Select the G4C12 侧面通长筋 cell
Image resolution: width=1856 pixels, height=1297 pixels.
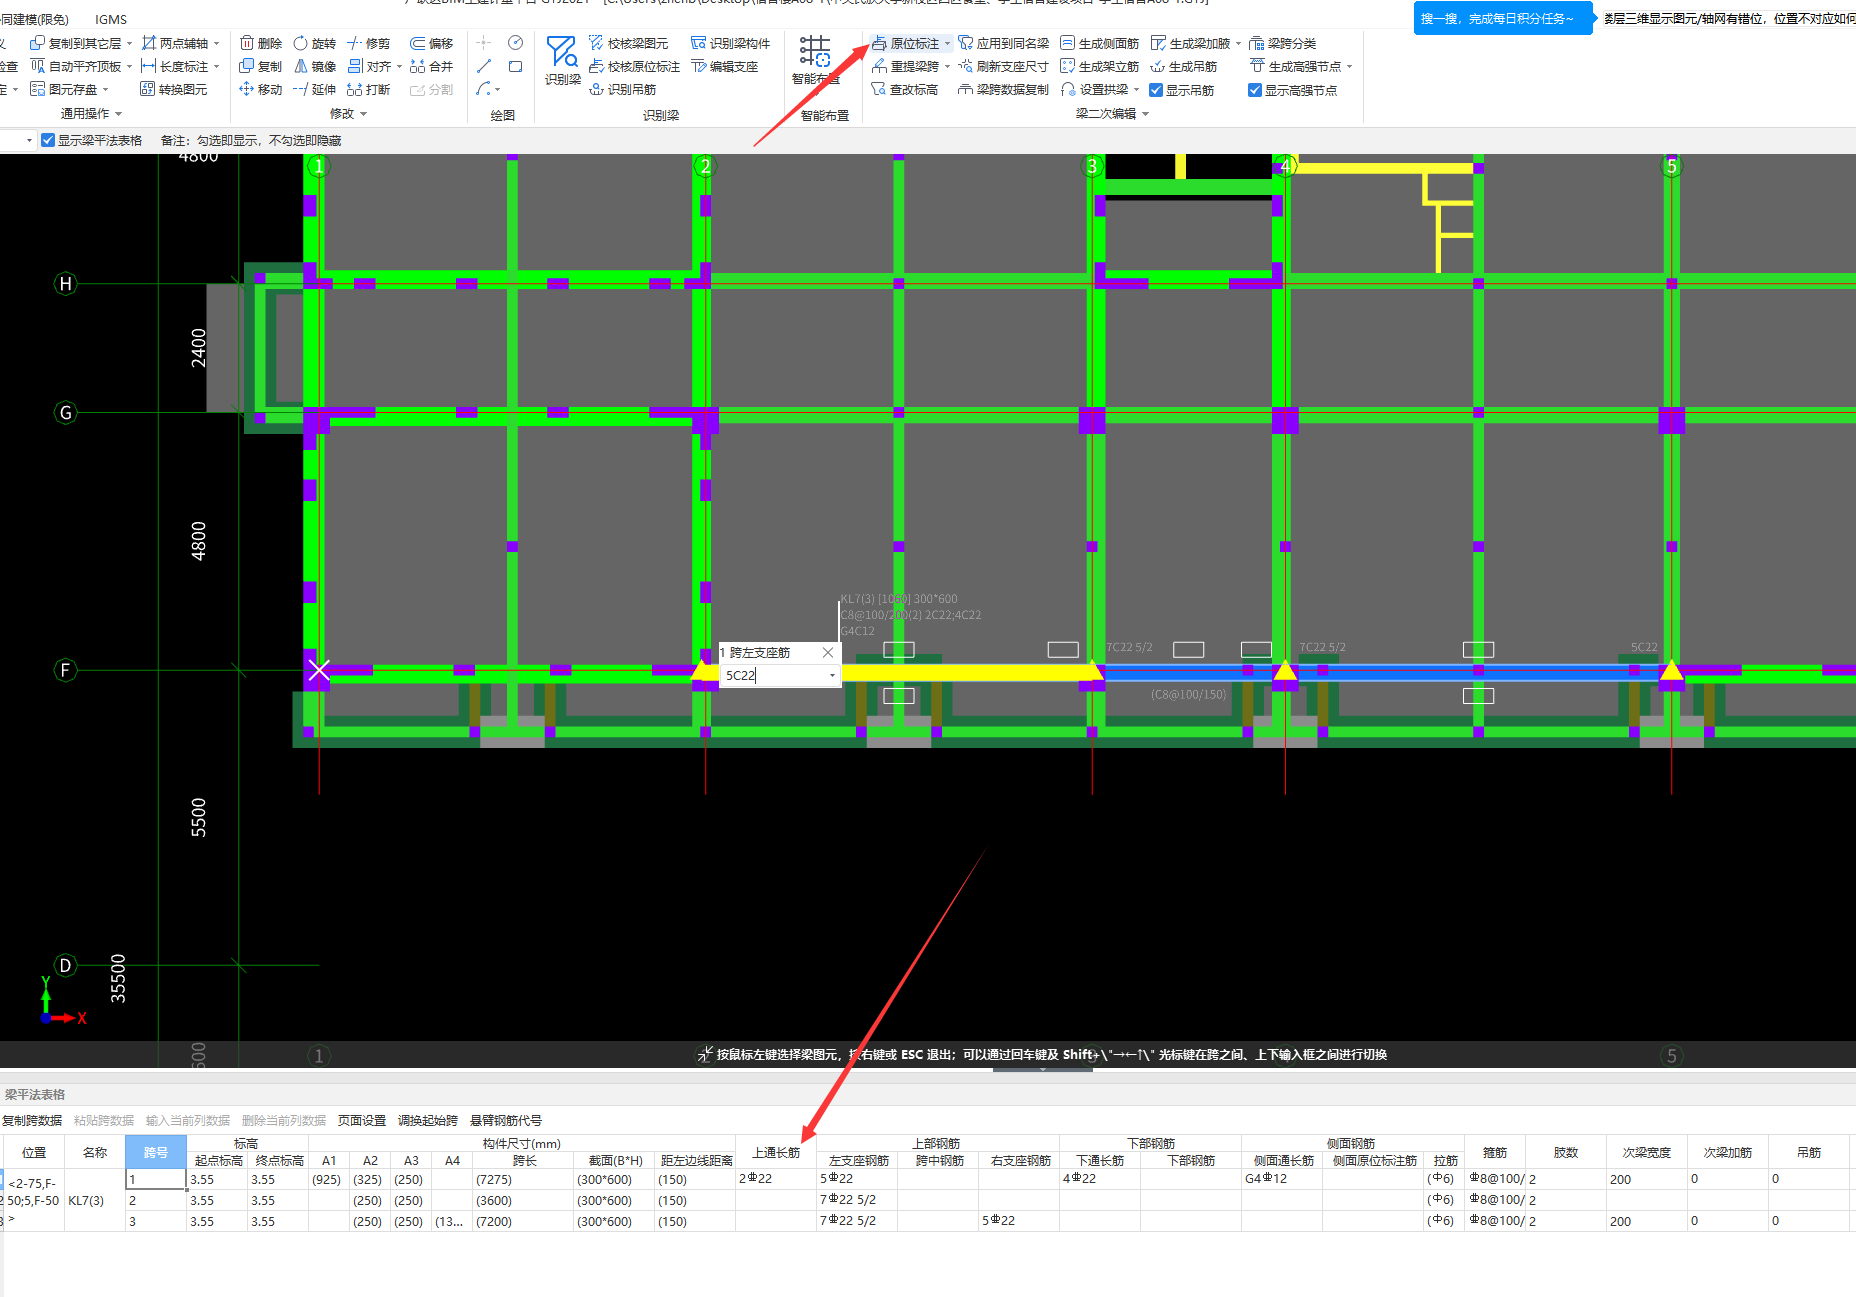1282,1179
